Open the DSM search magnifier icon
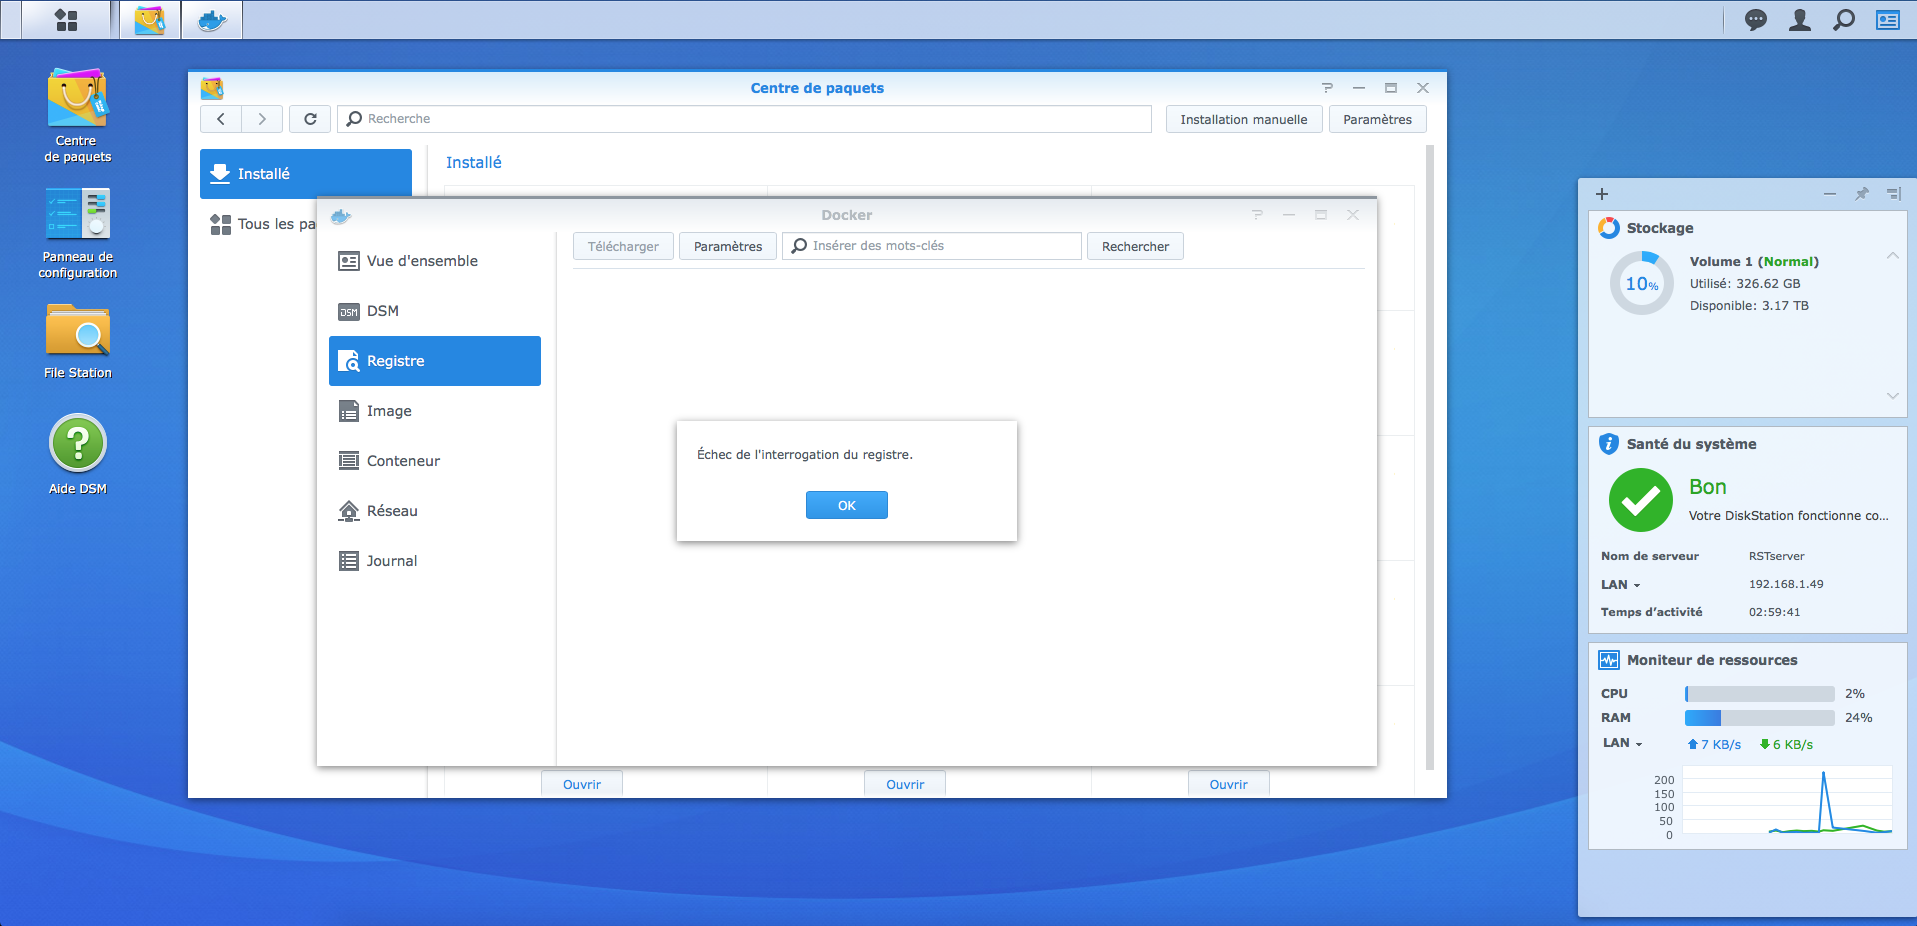Screen dimensions: 1917x926 pos(1843,20)
